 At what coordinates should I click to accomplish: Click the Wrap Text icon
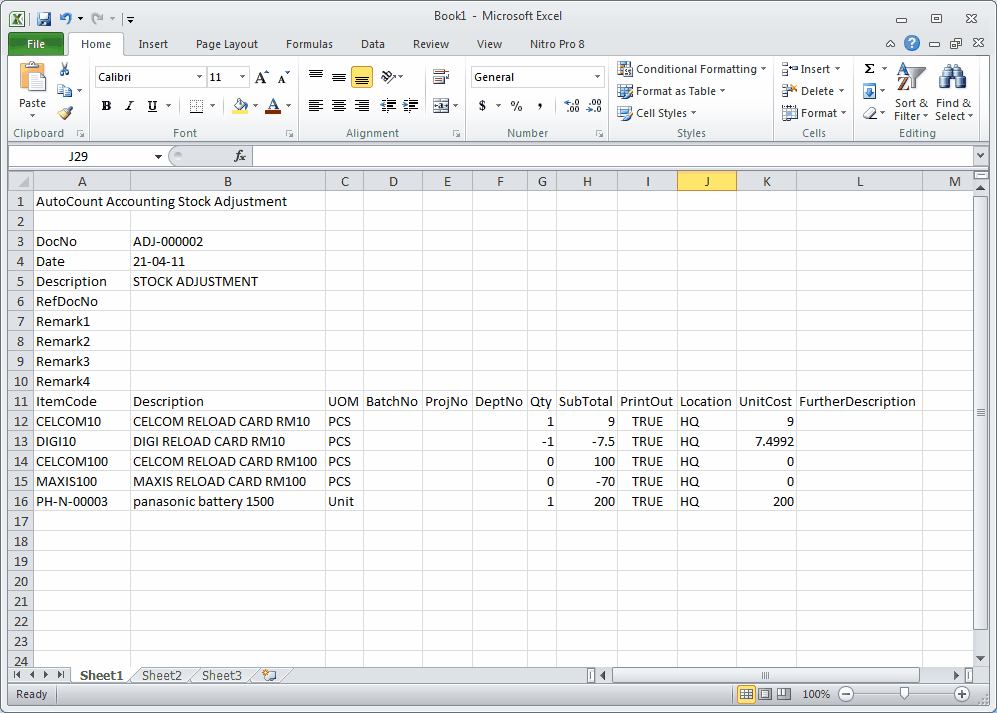pyautogui.click(x=441, y=77)
